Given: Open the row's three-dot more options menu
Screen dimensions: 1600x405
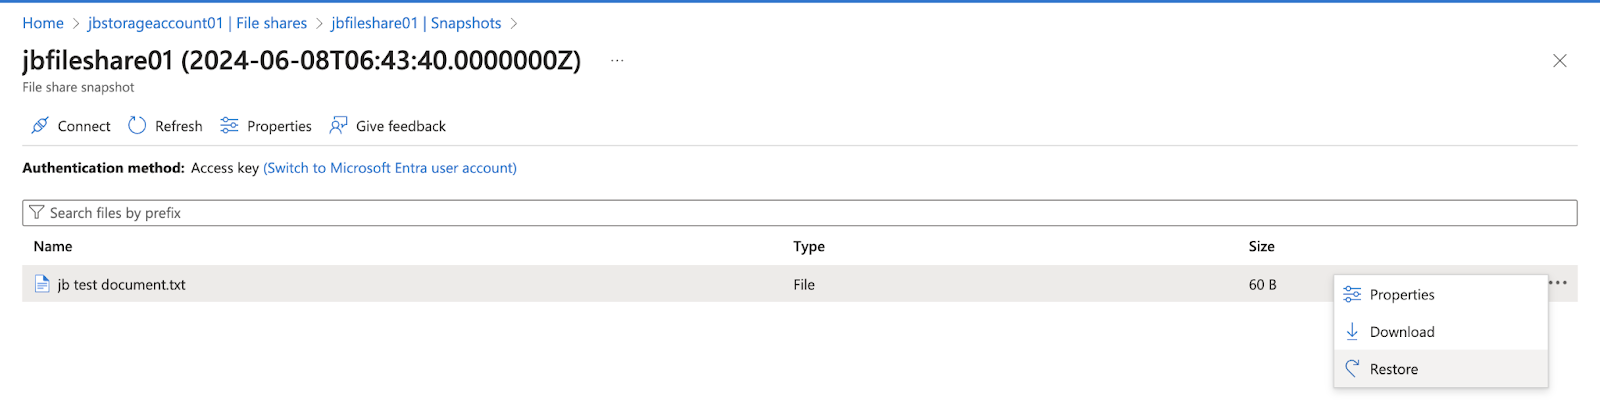Looking at the screenshot, I should (x=1558, y=283).
